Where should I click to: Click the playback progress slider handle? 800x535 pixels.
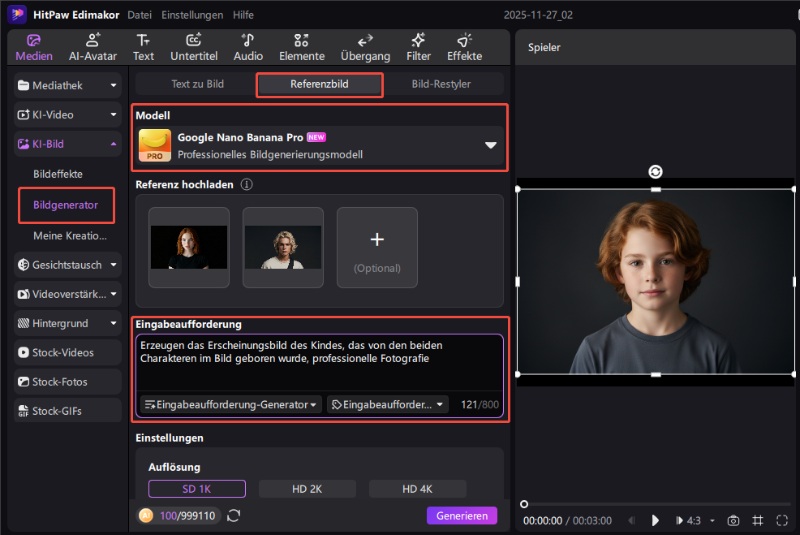pos(524,505)
